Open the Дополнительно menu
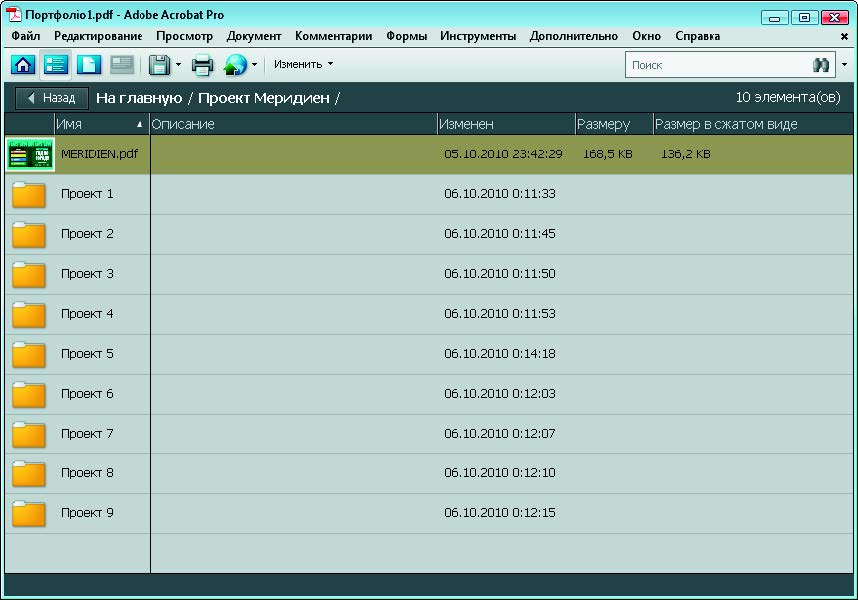 pos(573,36)
